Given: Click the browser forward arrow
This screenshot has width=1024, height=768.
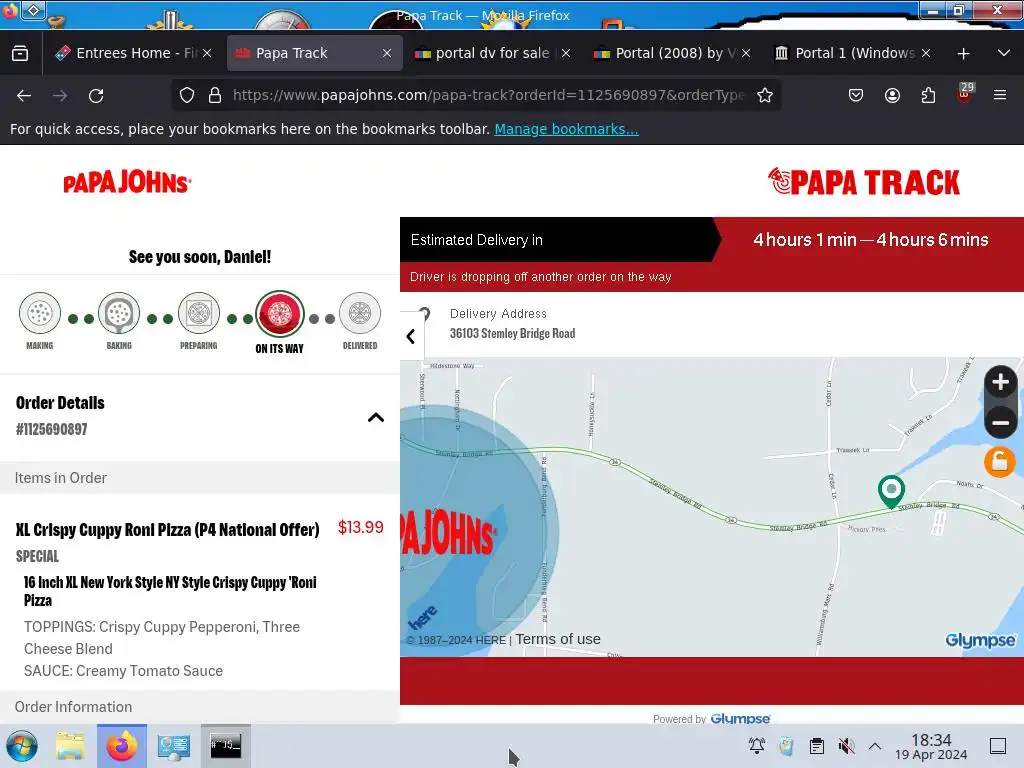Looking at the screenshot, I should (60, 96).
